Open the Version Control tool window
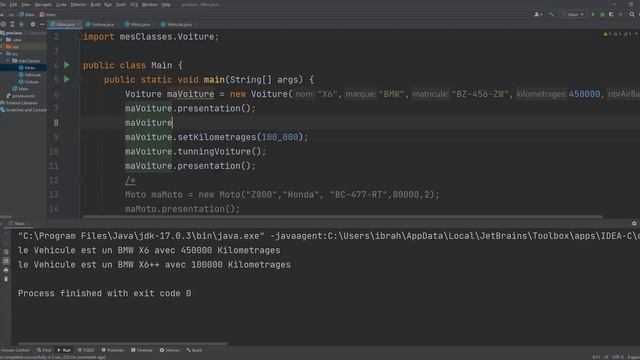Viewport: 640px width, 360px height. [x=15, y=350]
